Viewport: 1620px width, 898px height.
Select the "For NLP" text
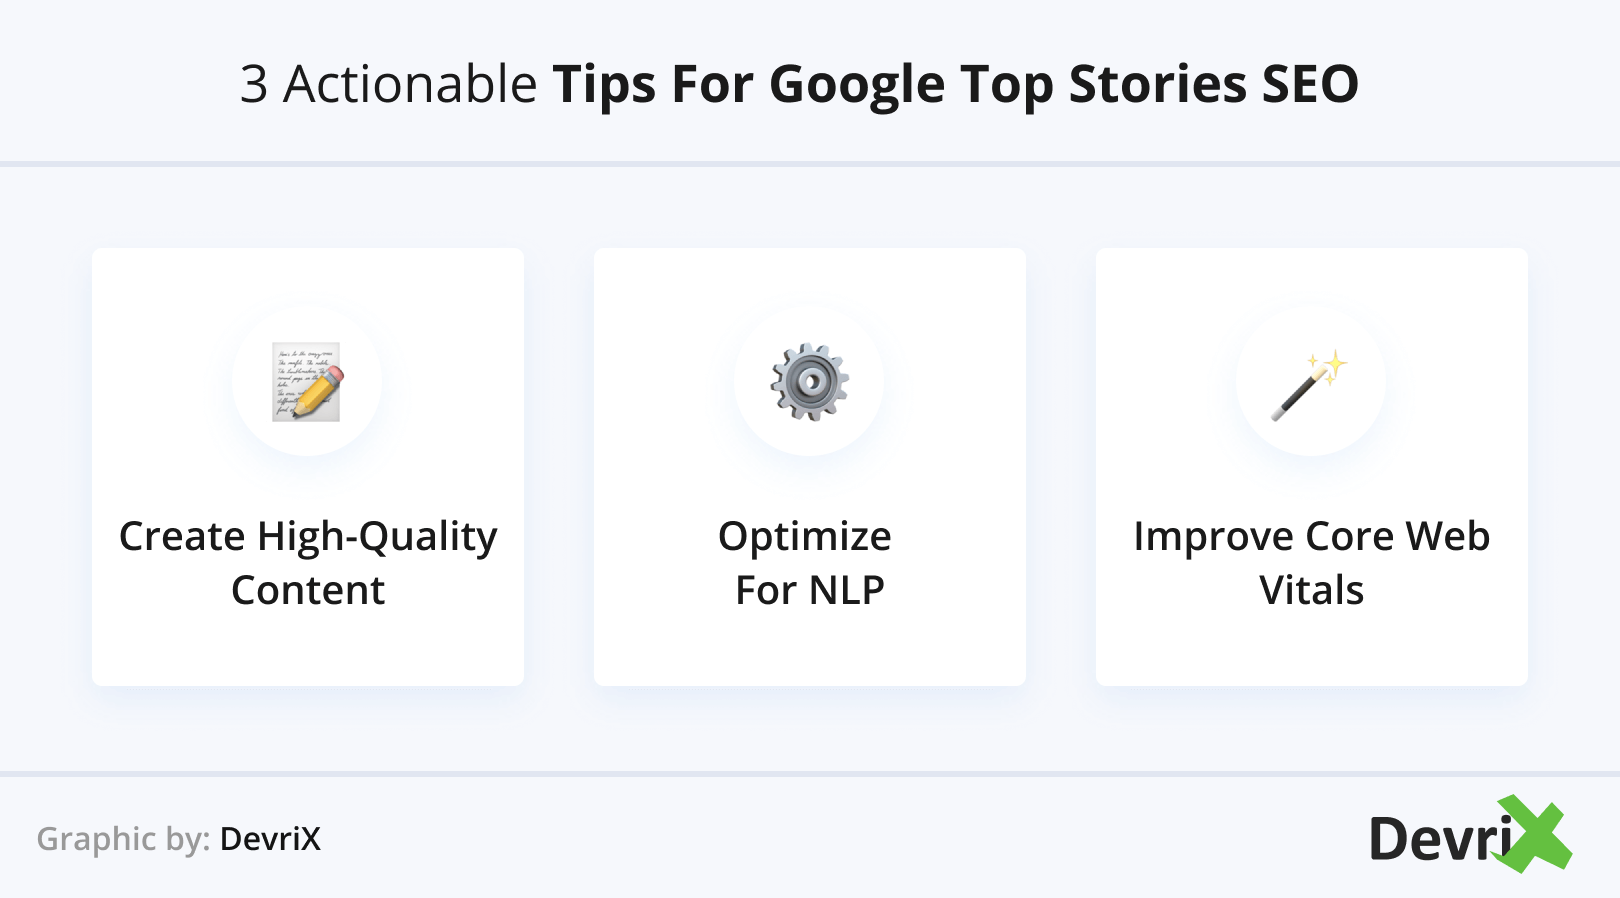[809, 591]
